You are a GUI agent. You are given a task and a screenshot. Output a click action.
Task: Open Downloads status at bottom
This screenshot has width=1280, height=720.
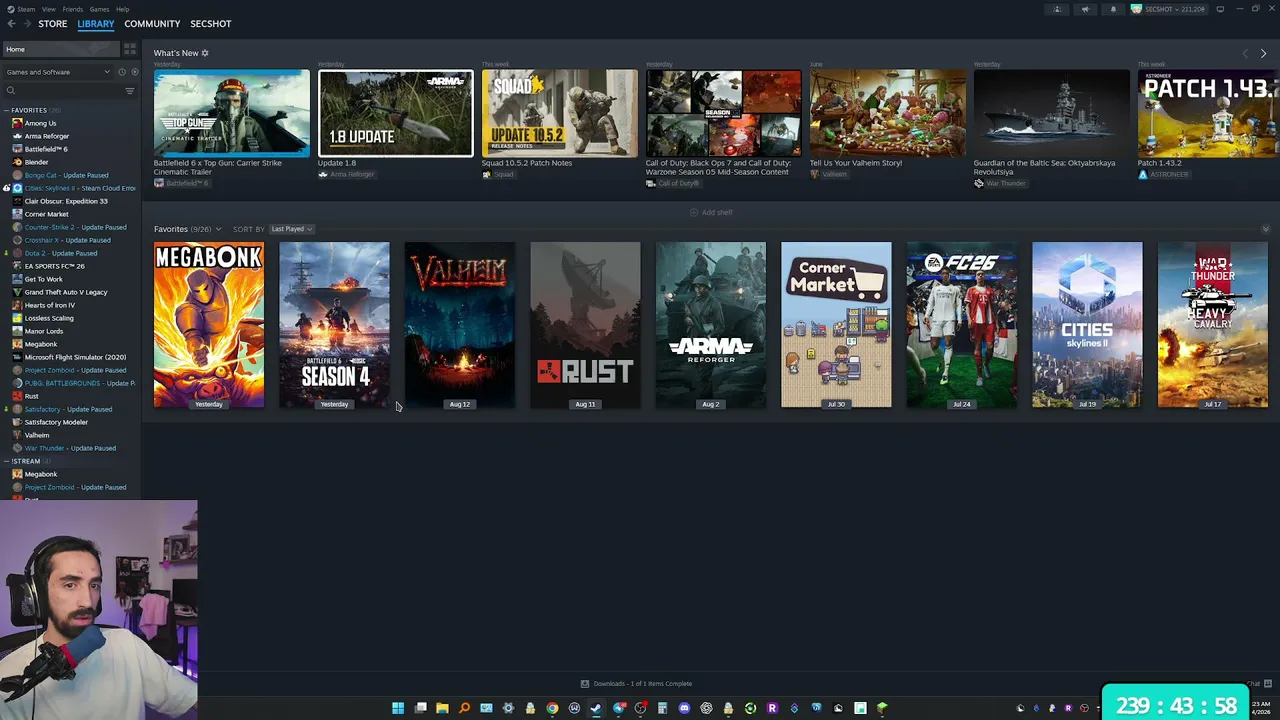click(x=643, y=684)
